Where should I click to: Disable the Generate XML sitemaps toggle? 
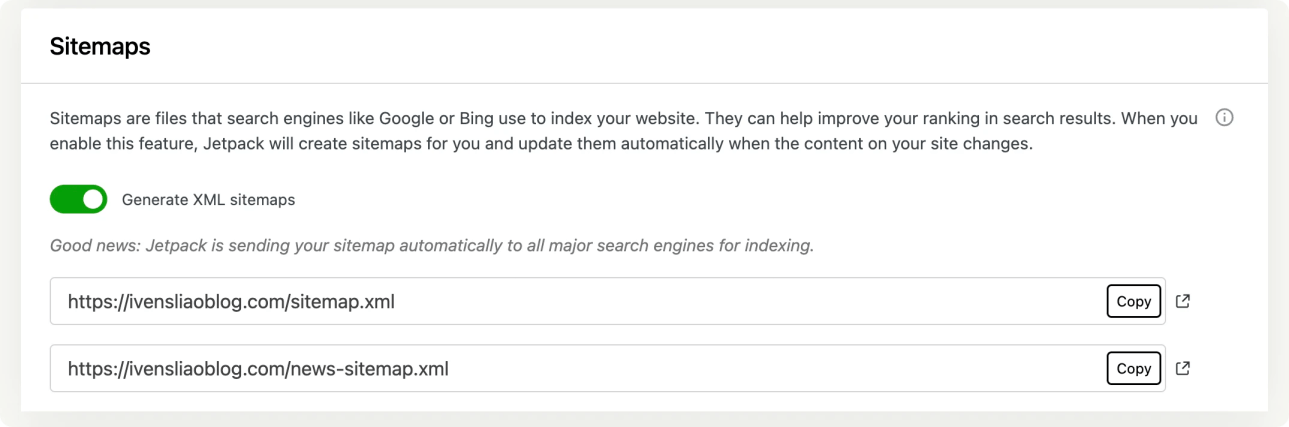[x=78, y=200]
